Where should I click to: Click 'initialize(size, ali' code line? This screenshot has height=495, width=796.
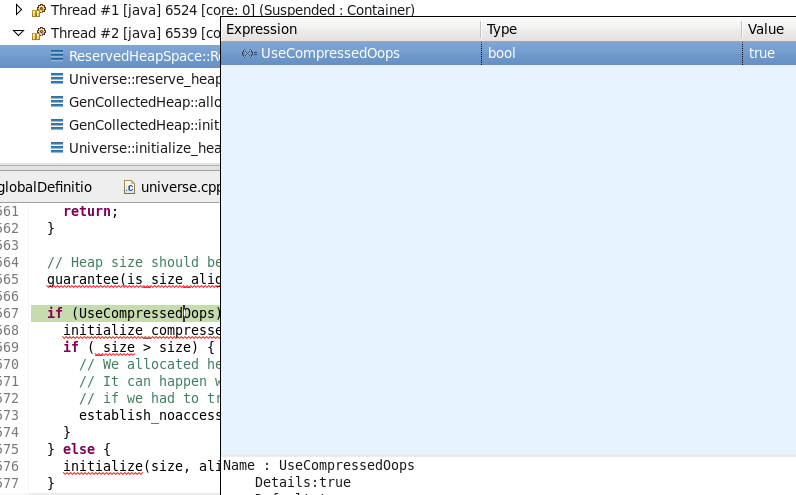pos(142,466)
